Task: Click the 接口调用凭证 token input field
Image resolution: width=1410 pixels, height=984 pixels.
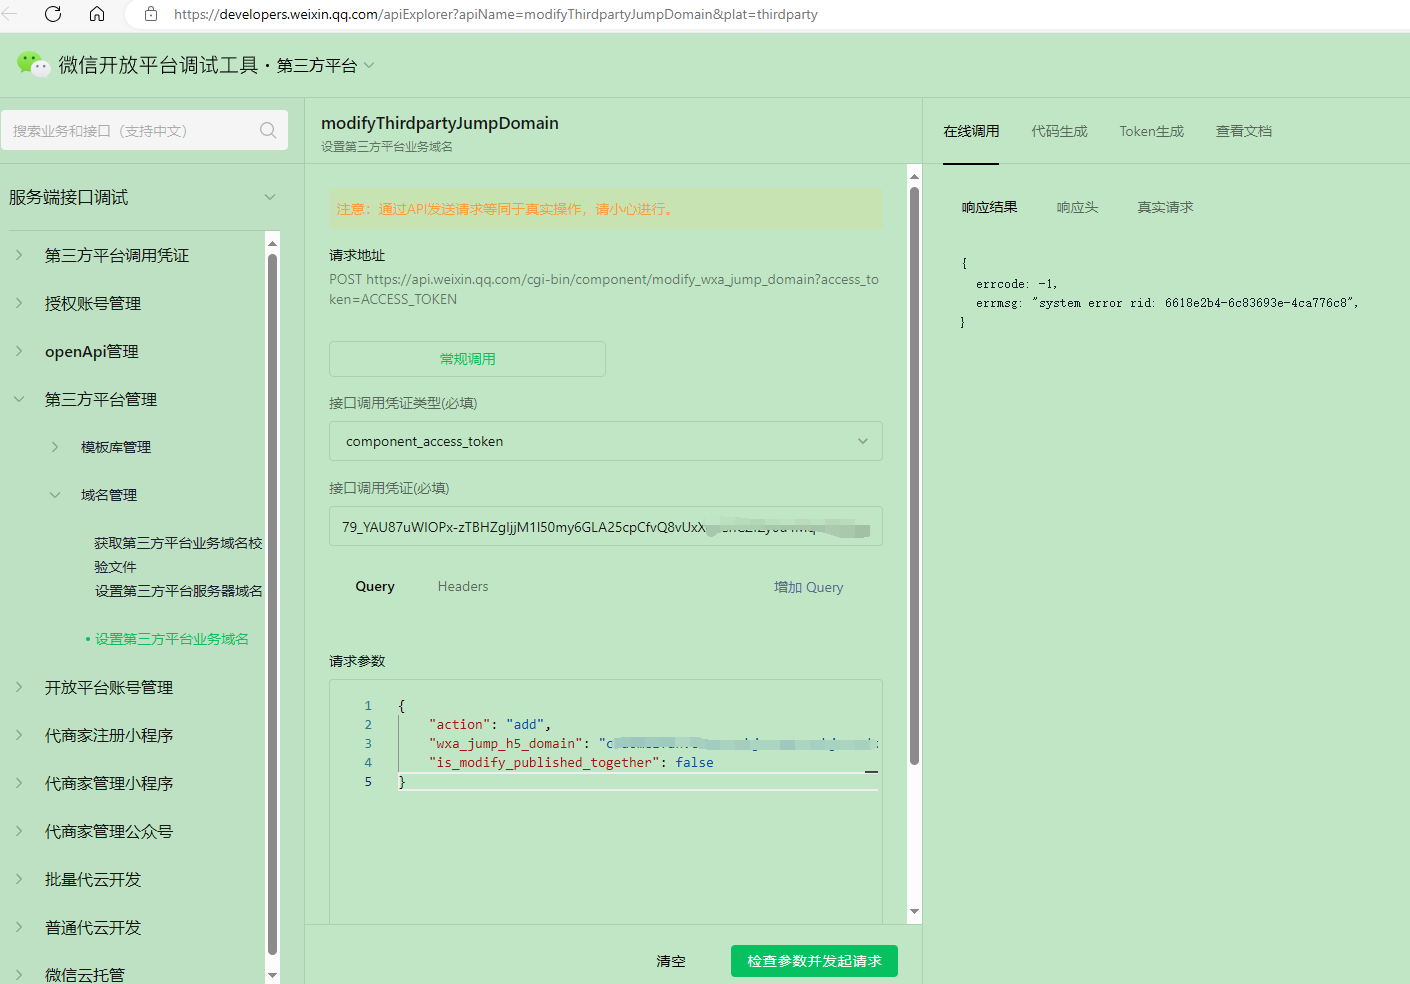Action: pyautogui.click(x=606, y=526)
